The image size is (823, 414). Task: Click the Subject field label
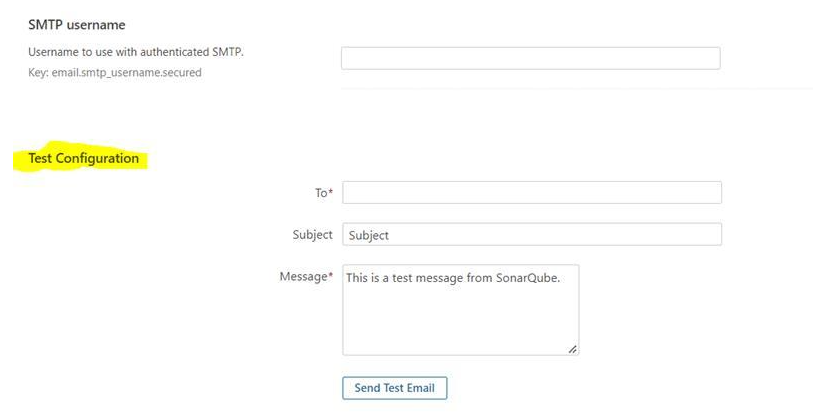(312, 235)
